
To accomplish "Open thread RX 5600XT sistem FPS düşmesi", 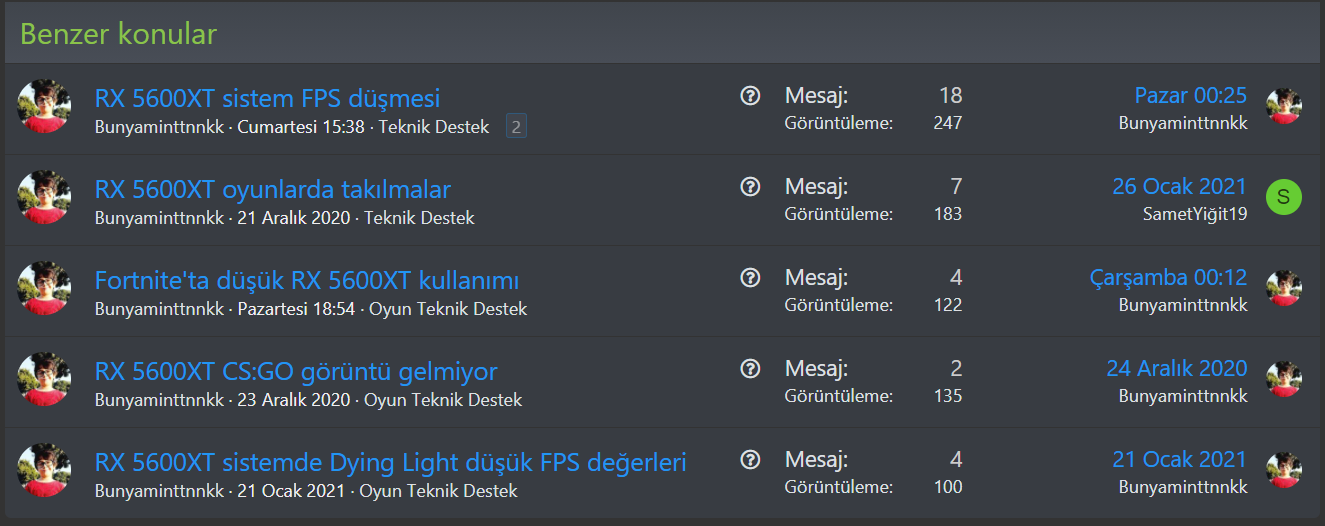I will click(x=267, y=98).
